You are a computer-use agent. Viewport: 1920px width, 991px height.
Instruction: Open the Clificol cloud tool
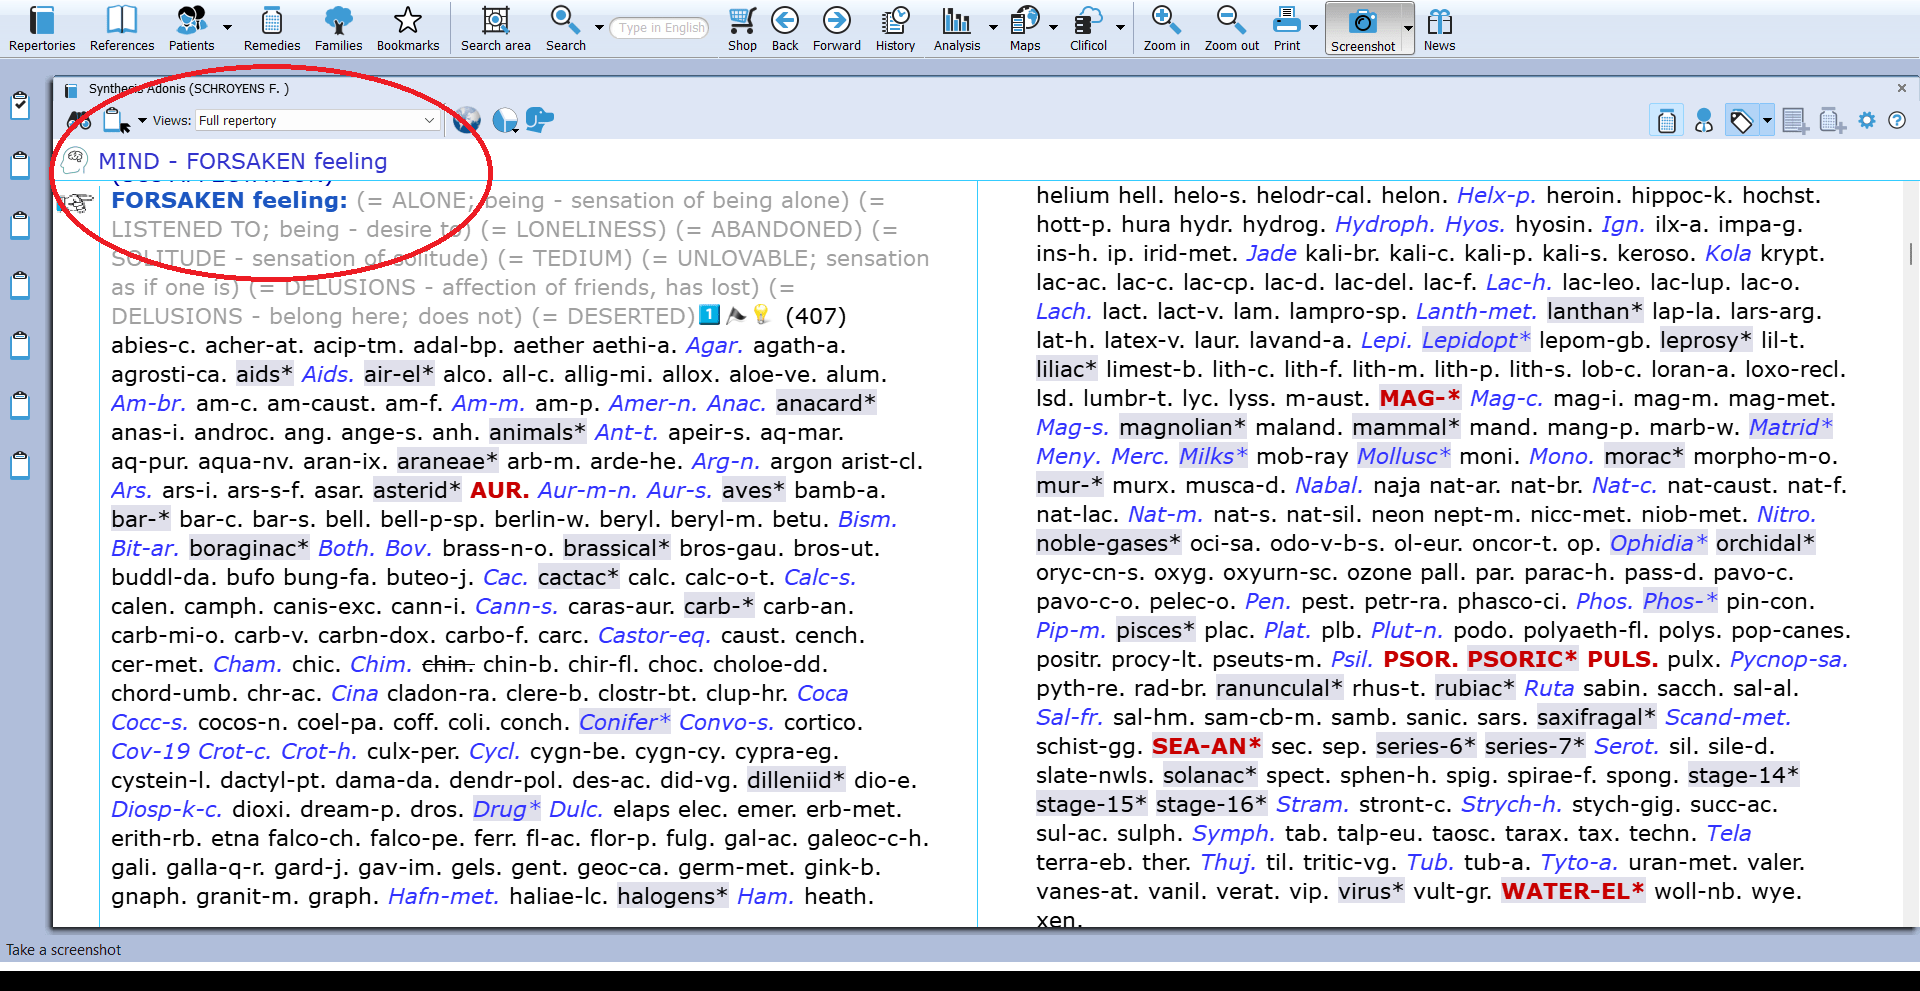coord(1088,28)
